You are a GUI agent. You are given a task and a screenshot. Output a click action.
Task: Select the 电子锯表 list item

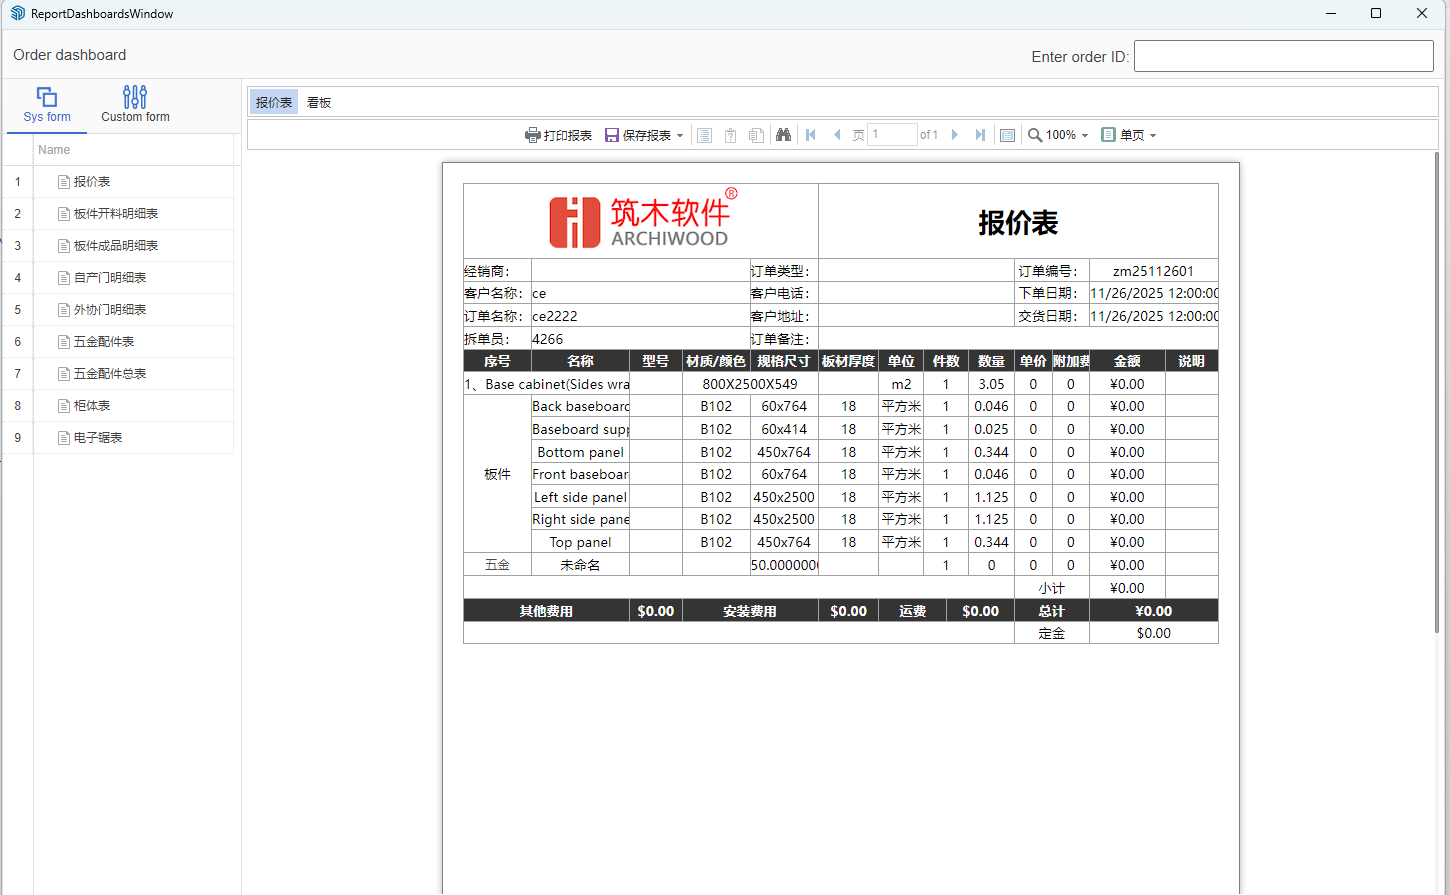pyautogui.click(x=97, y=438)
